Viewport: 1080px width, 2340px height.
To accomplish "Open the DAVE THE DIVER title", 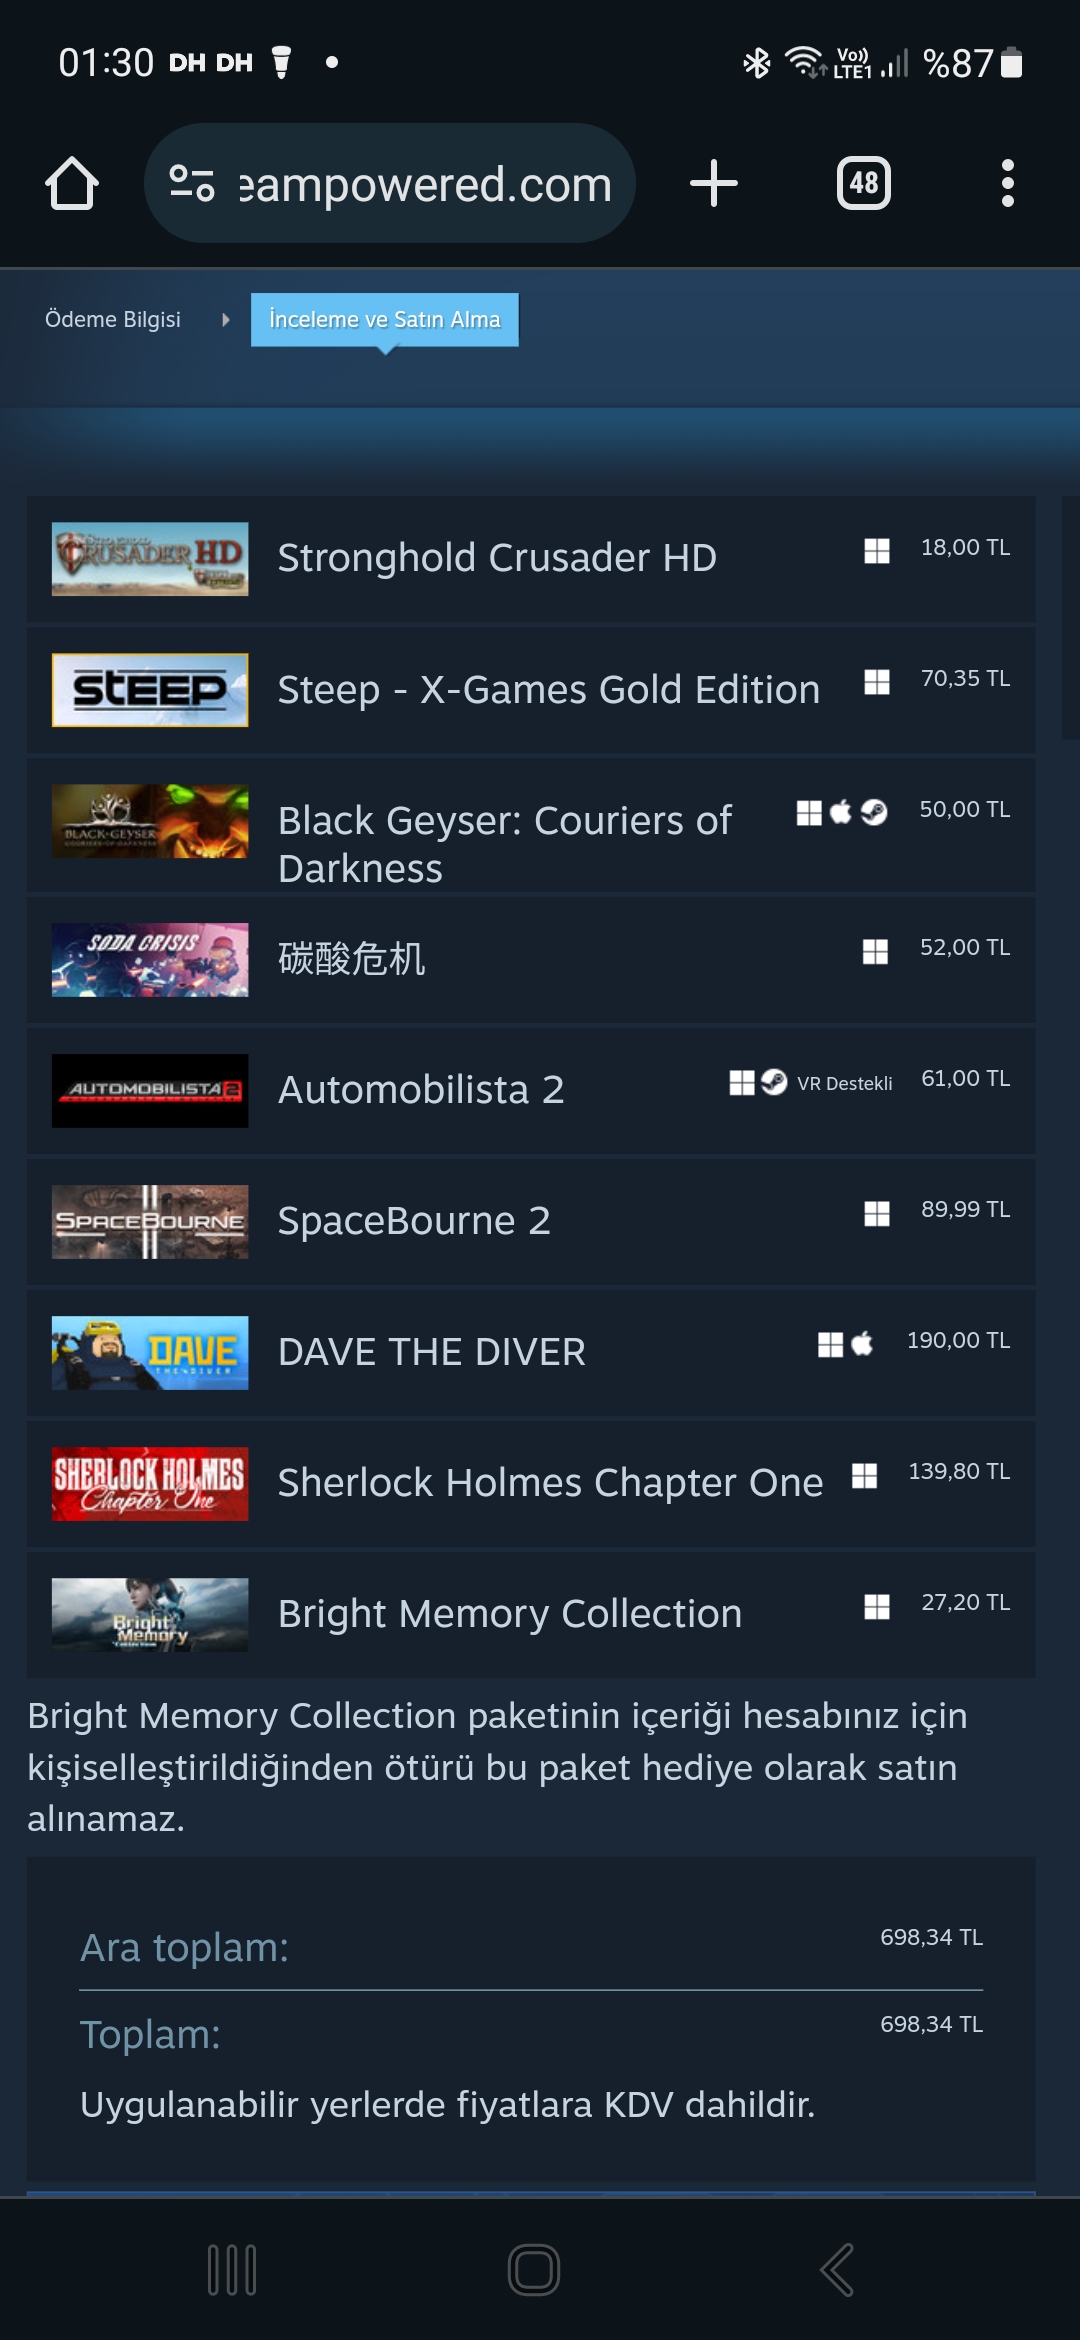I will click(x=432, y=1352).
